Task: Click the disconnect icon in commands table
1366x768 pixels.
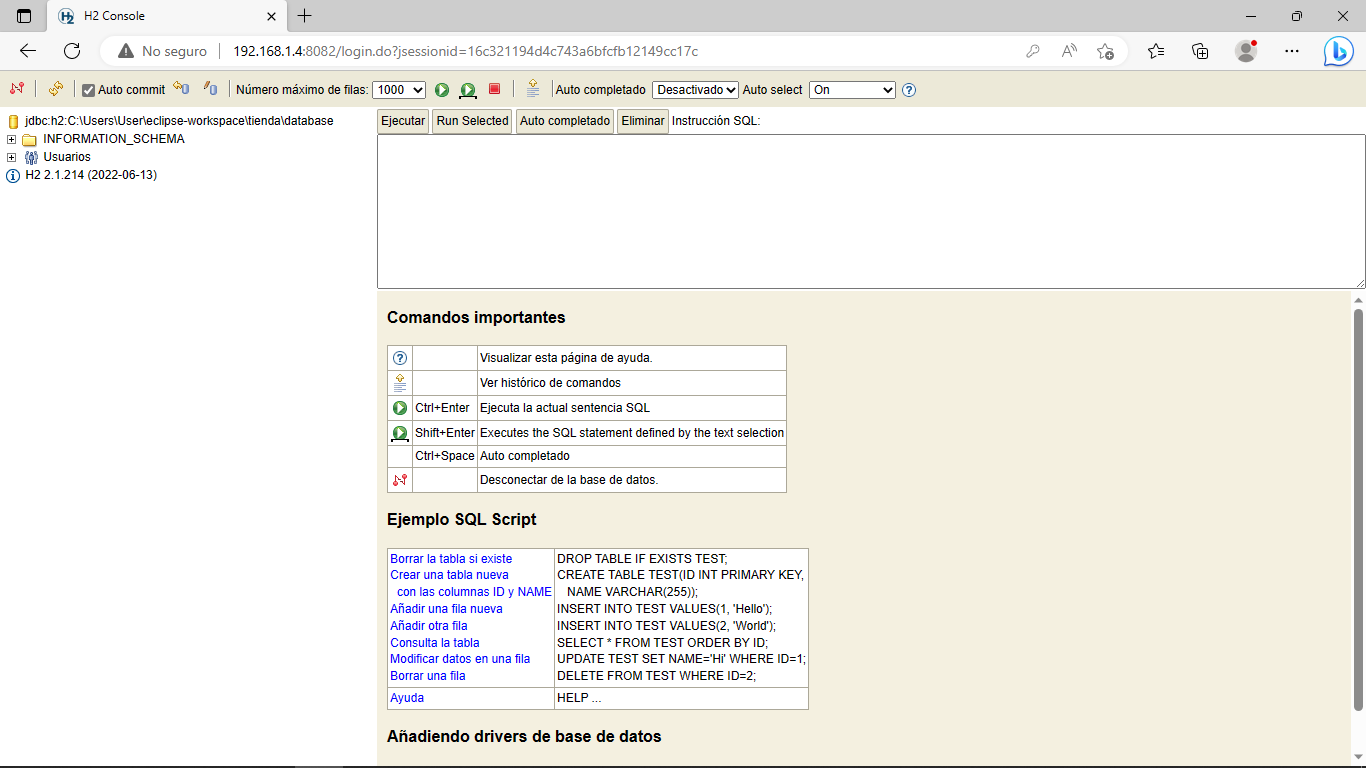Action: [x=400, y=480]
